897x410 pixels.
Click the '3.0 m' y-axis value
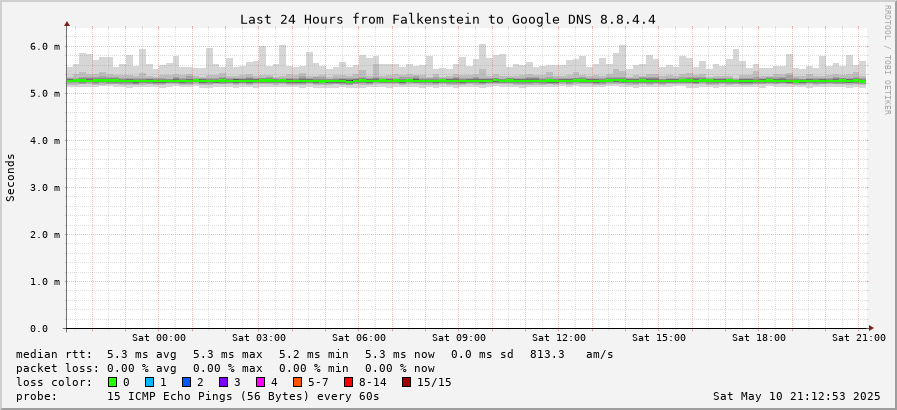[45, 188]
